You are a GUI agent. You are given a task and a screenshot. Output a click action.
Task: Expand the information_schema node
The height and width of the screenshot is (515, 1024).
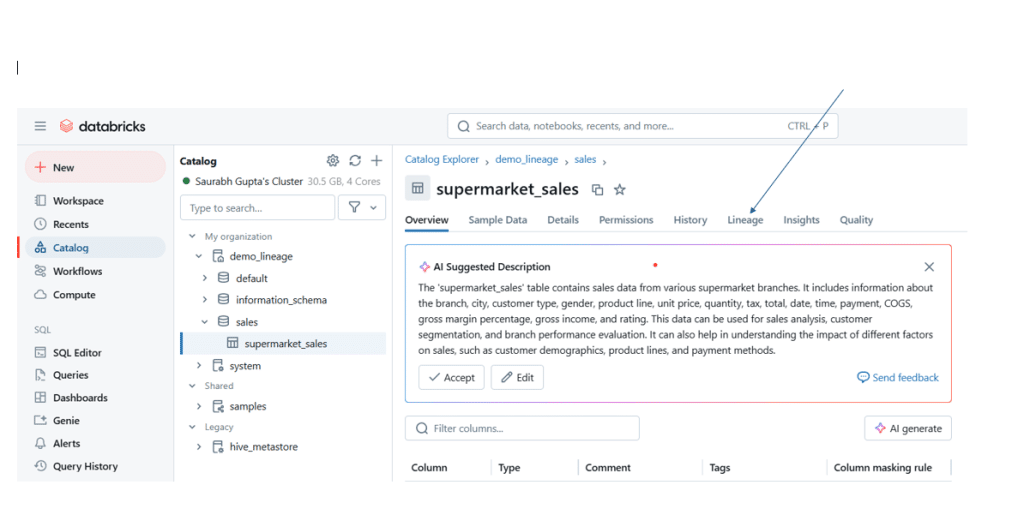point(205,300)
